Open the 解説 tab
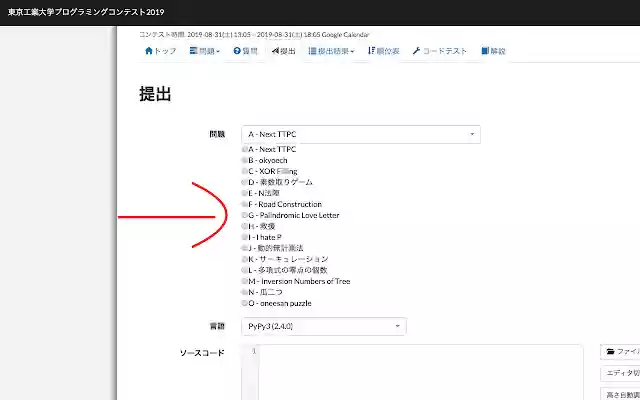640x400 pixels. pyautogui.click(x=493, y=51)
